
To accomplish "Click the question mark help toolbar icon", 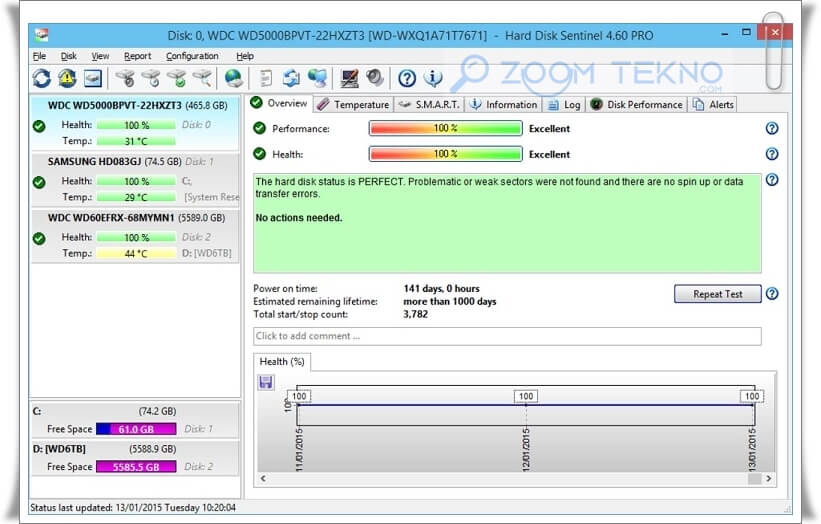I will click(x=407, y=79).
